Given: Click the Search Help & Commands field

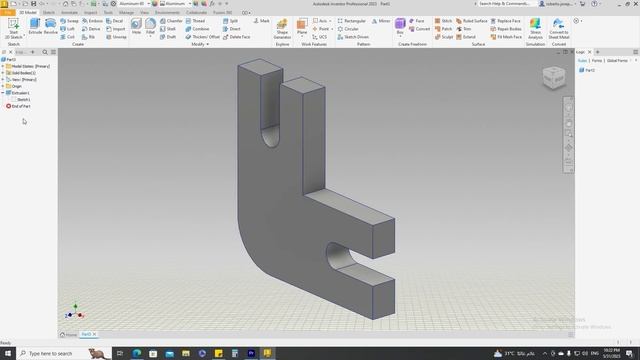Looking at the screenshot, I should coord(505,4).
